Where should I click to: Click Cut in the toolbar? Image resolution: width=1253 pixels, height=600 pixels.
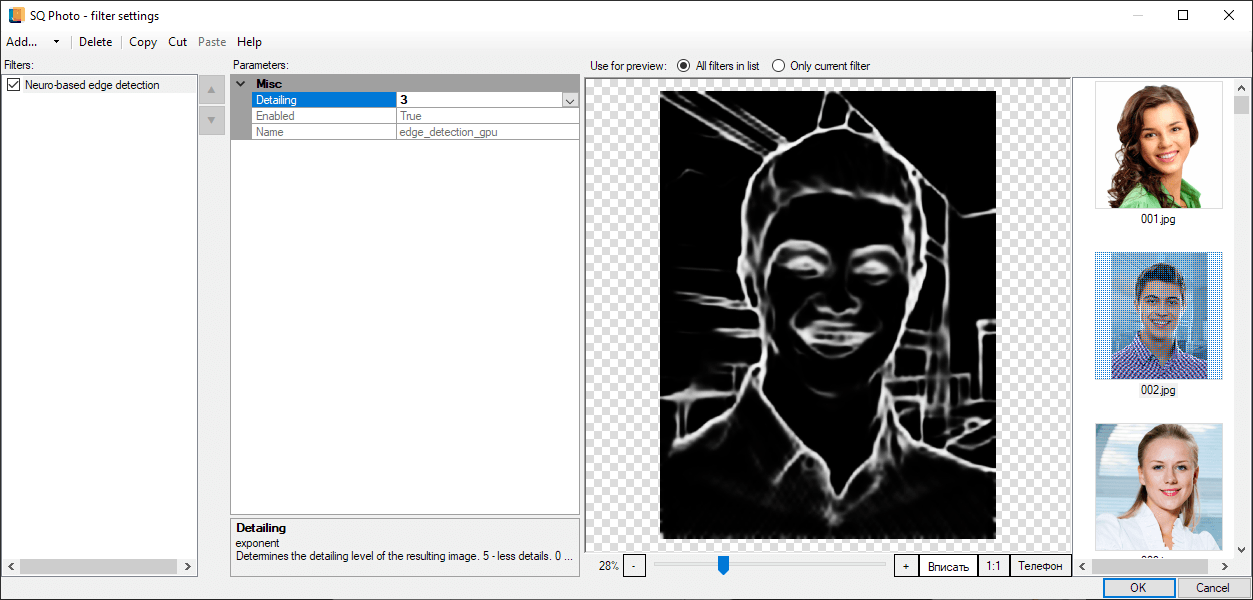coord(178,42)
